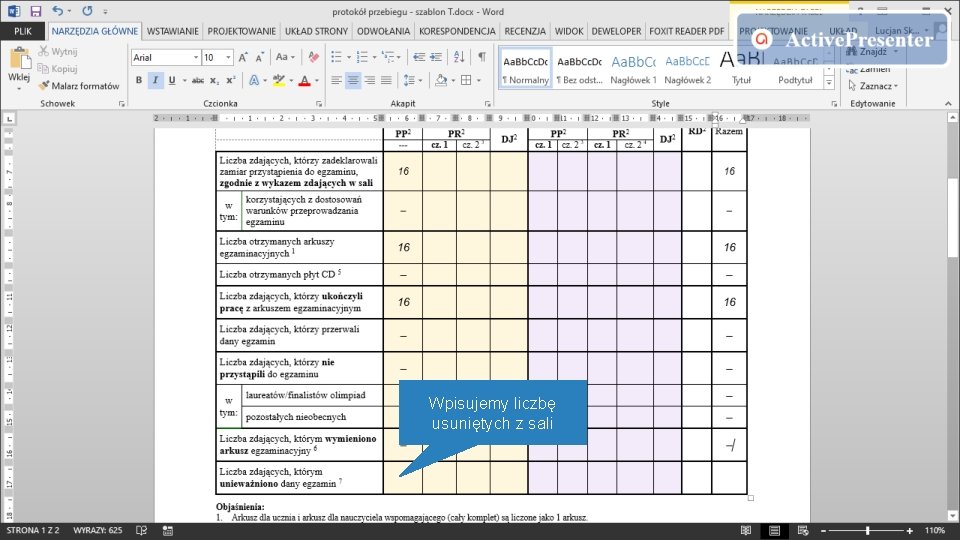Open the Zaznacz select menu

pyautogui.click(x=874, y=86)
